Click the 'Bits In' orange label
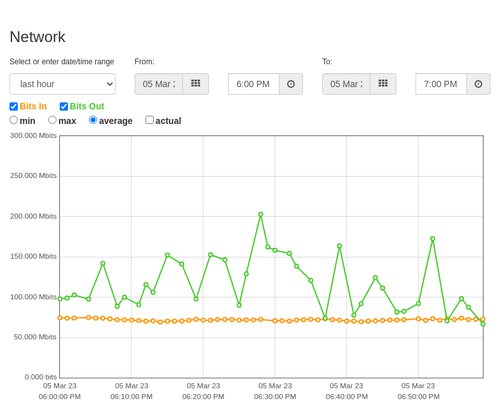Viewport: 500px width, 403px height. 33,106
